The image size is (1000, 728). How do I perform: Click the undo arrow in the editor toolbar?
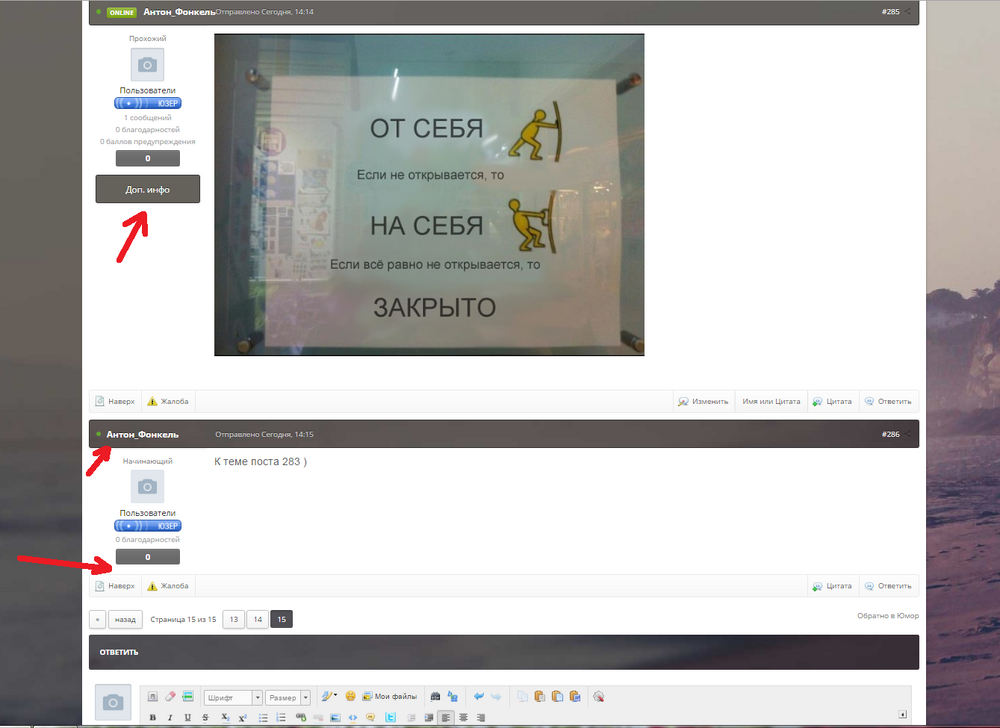(479, 697)
